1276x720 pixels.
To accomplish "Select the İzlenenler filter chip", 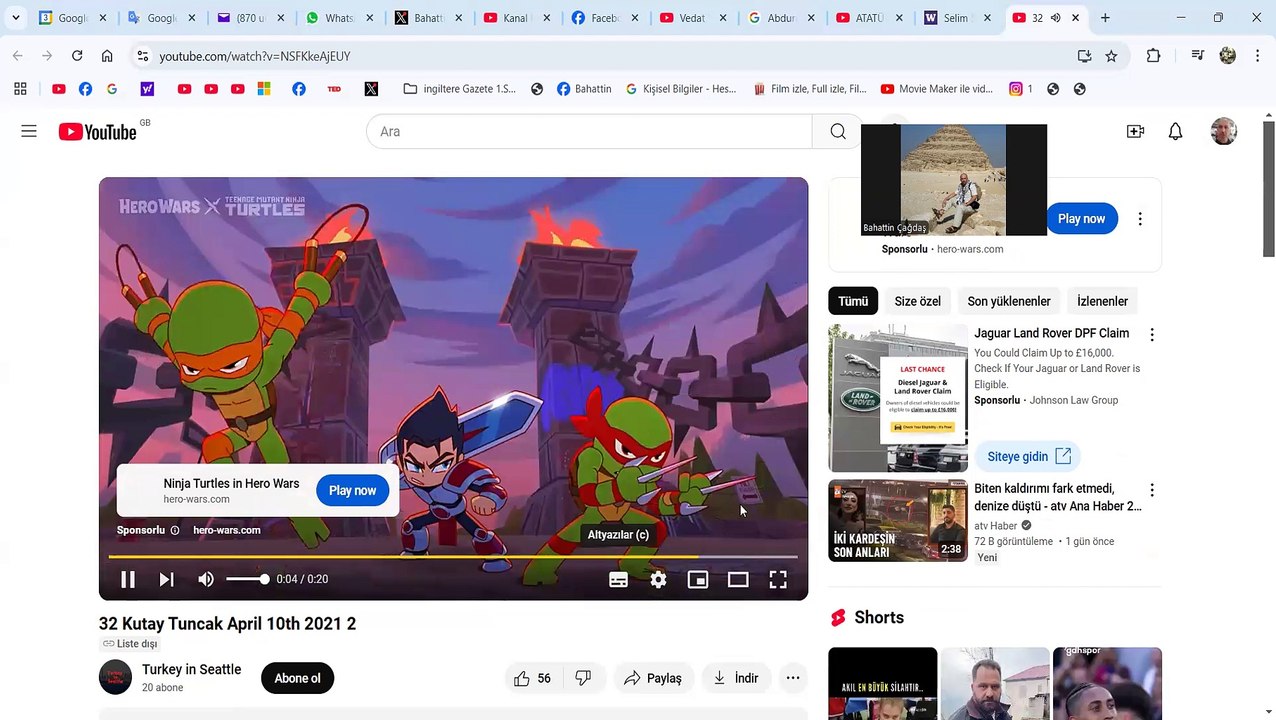I will tap(1102, 301).
